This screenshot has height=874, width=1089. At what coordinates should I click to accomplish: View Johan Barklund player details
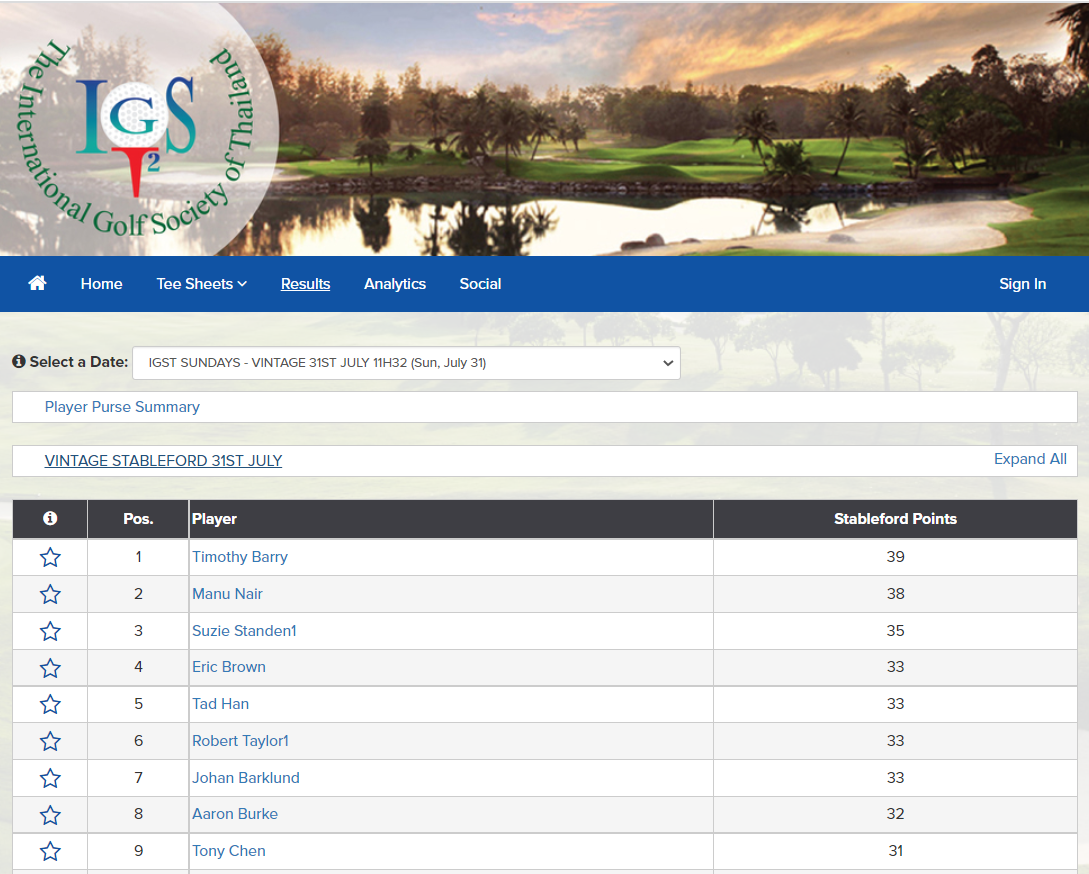246,777
